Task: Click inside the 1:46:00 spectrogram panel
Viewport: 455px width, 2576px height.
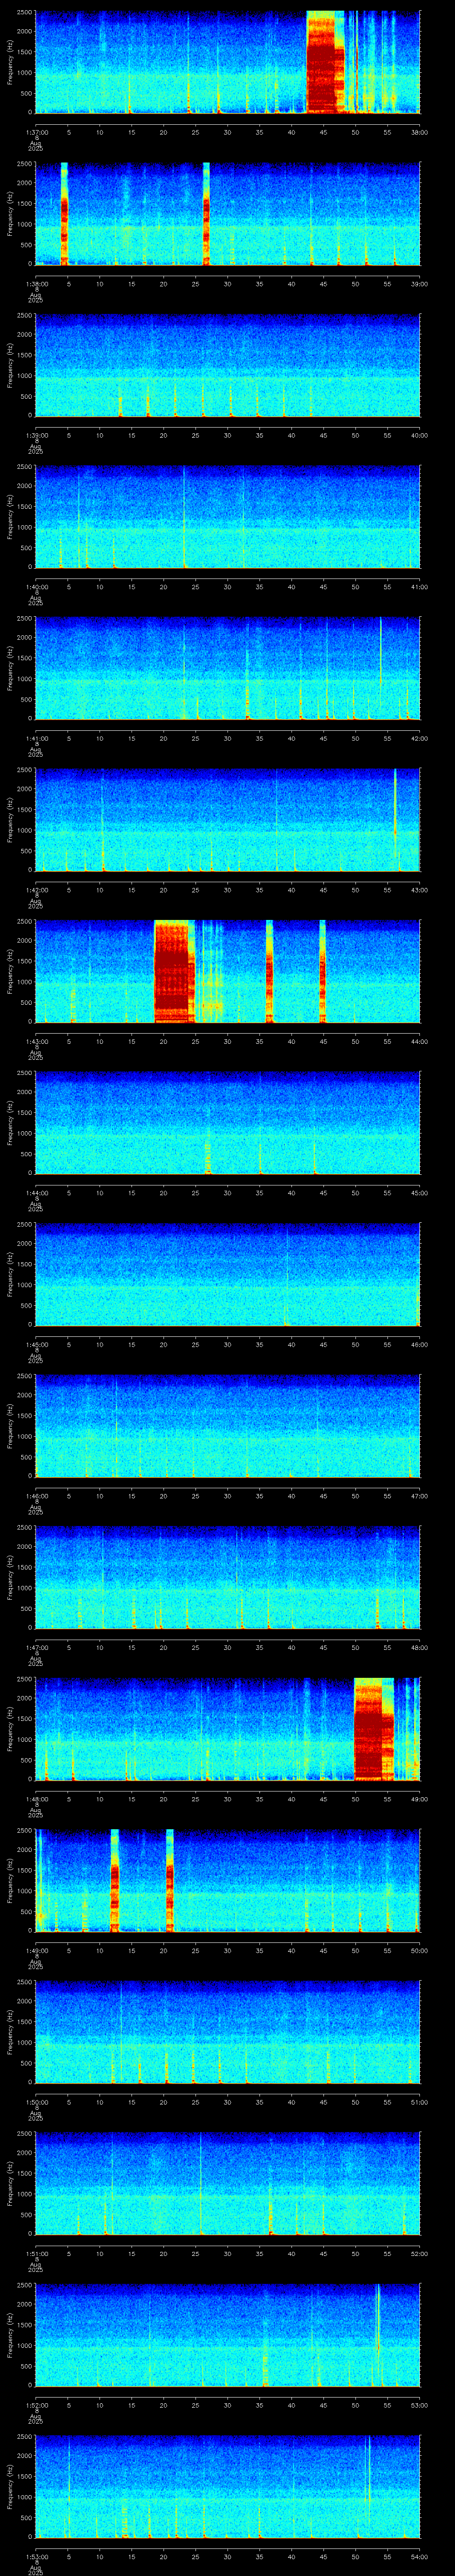Action: (227, 1425)
